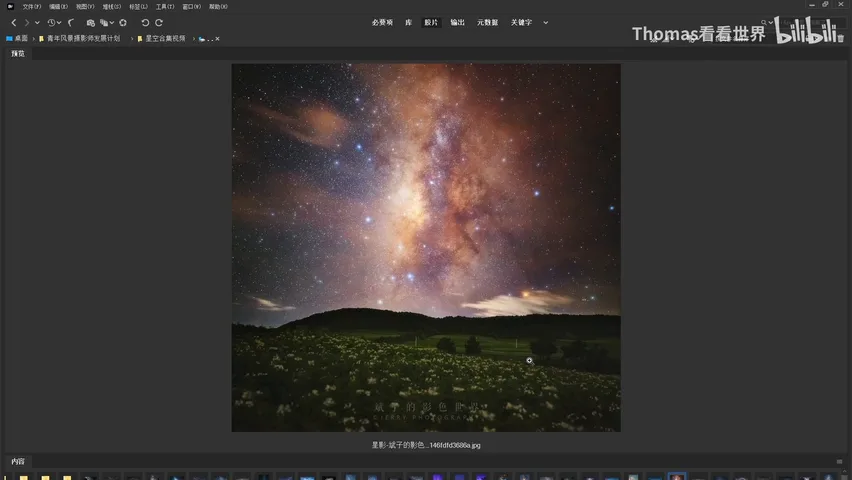Go forward with the right arrow button
Image resolution: width=852 pixels, height=480 pixels.
coord(26,23)
